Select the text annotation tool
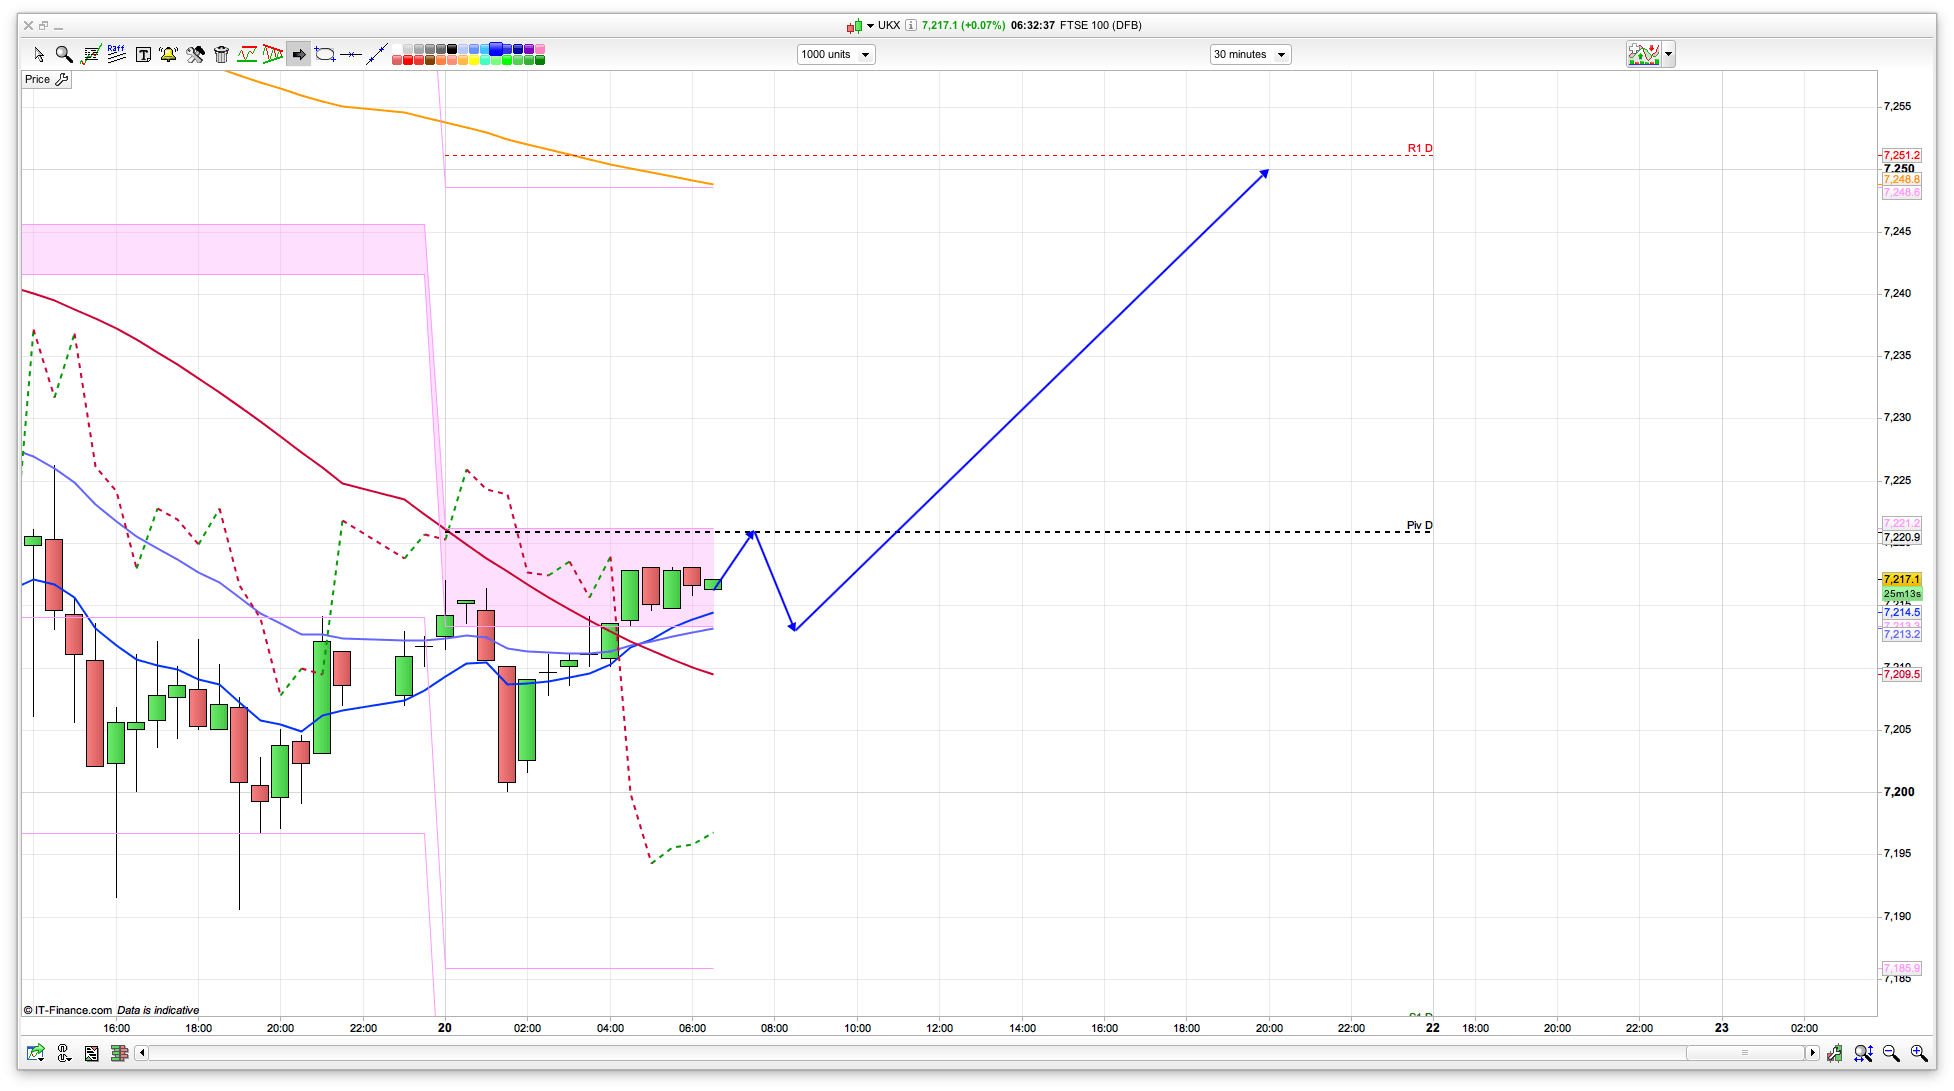 [143, 54]
